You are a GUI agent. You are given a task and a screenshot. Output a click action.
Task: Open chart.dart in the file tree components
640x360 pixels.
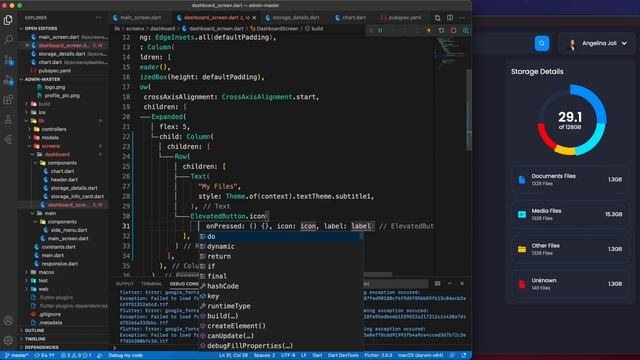pos(63,171)
